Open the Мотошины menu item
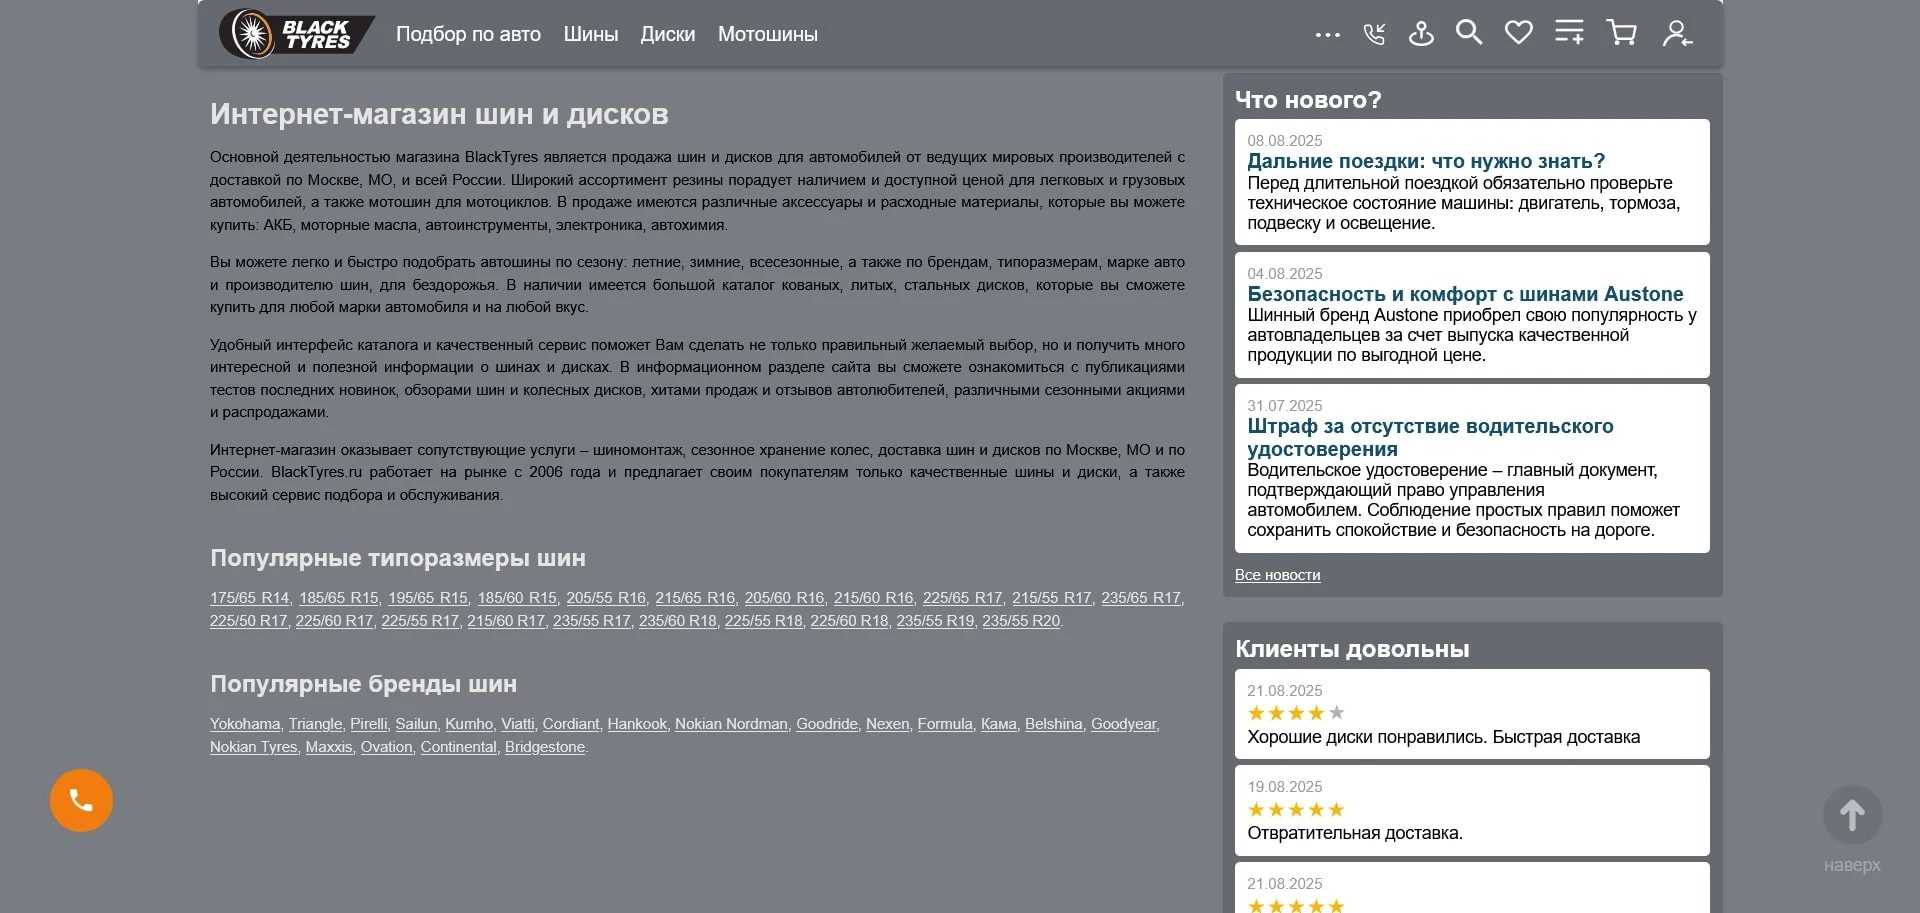Image resolution: width=1920 pixels, height=913 pixels. click(x=767, y=34)
